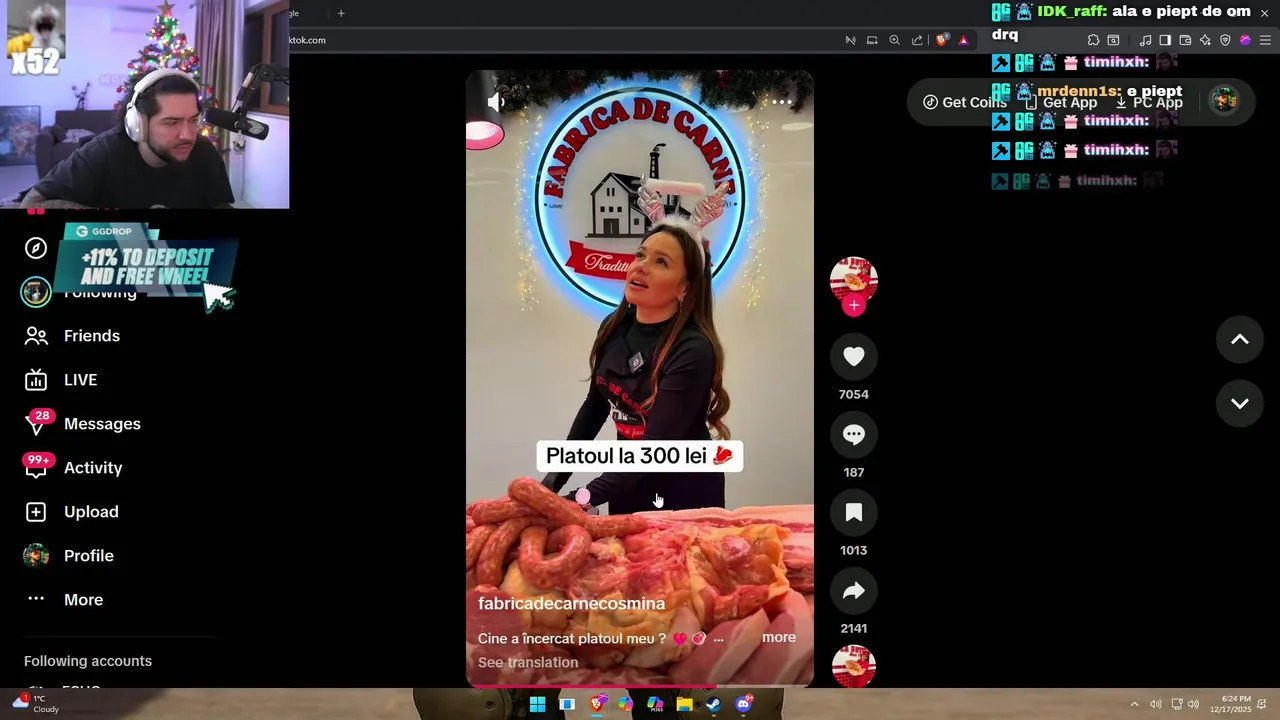Open the account avatar menu at top right
The image size is (1280, 720).
point(1224,100)
